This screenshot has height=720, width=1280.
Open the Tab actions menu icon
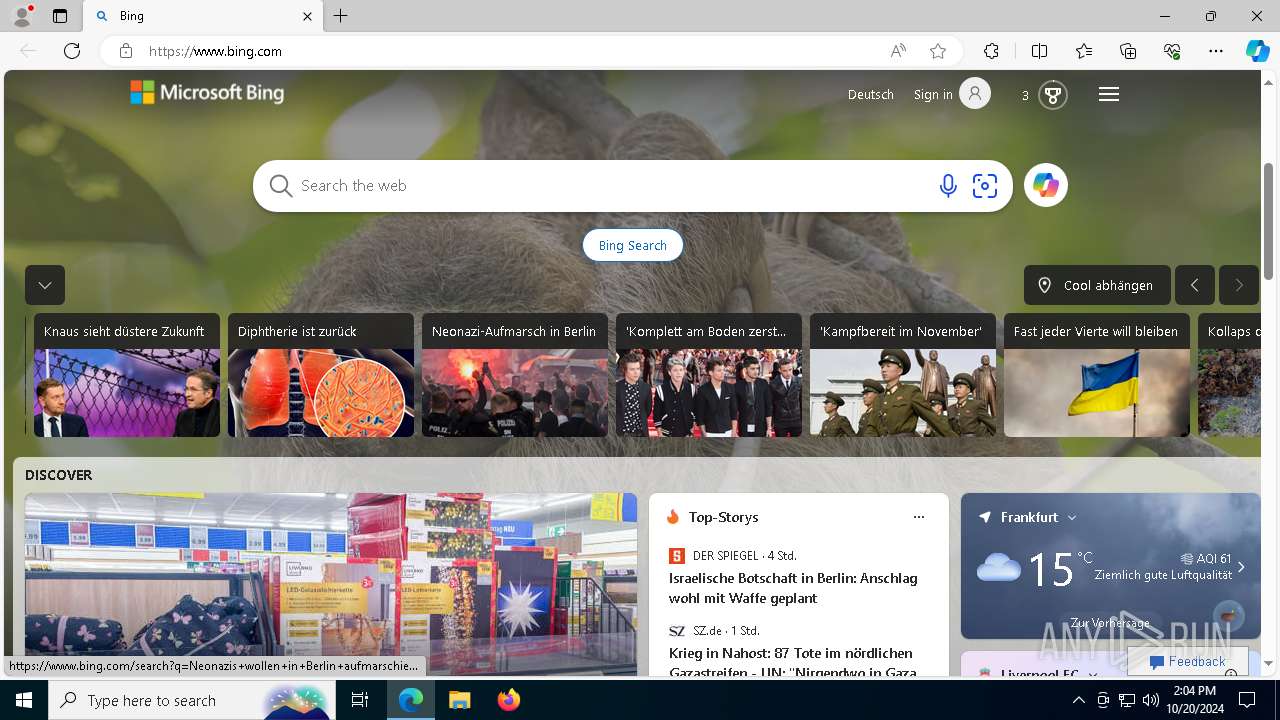[x=60, y=16]
